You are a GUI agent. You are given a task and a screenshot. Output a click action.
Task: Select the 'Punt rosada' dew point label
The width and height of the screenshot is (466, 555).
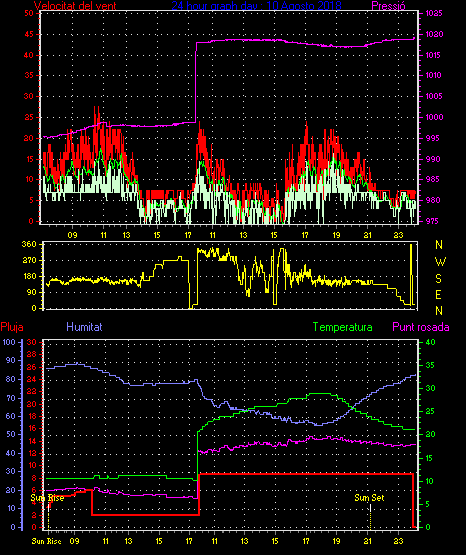click(421, 327)
